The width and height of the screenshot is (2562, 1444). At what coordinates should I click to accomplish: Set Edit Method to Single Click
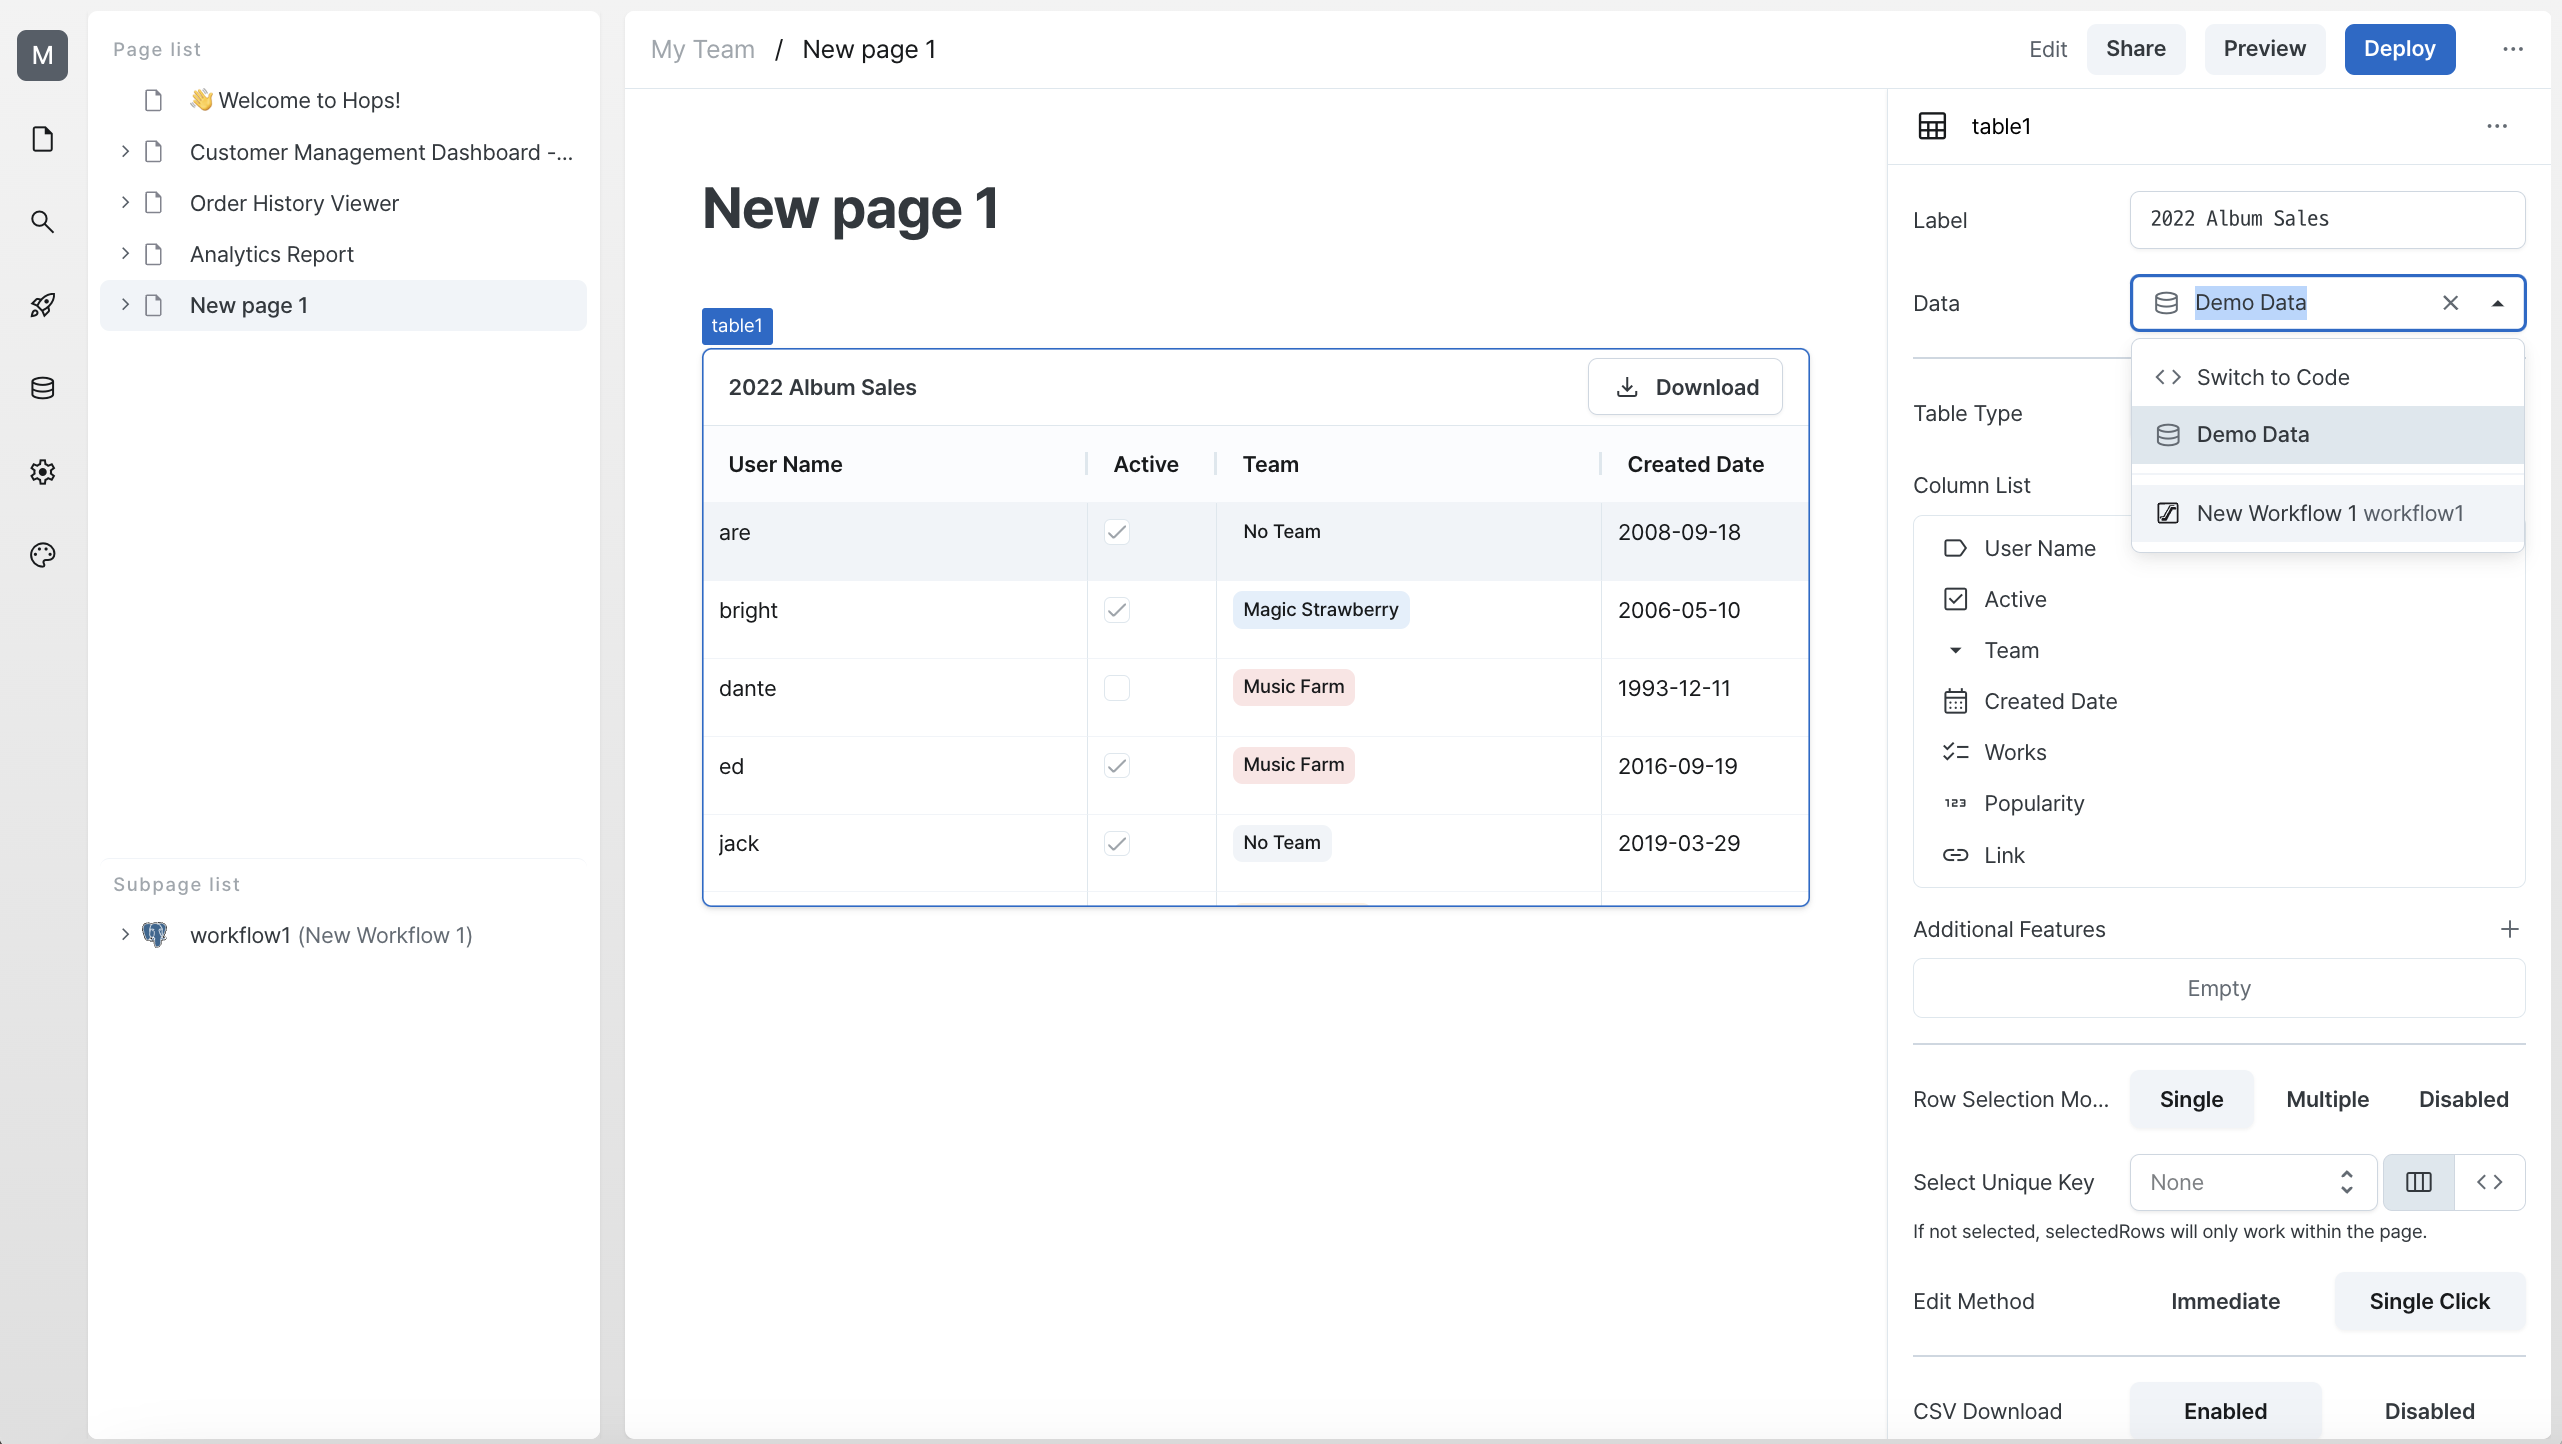[2429, 1301]
